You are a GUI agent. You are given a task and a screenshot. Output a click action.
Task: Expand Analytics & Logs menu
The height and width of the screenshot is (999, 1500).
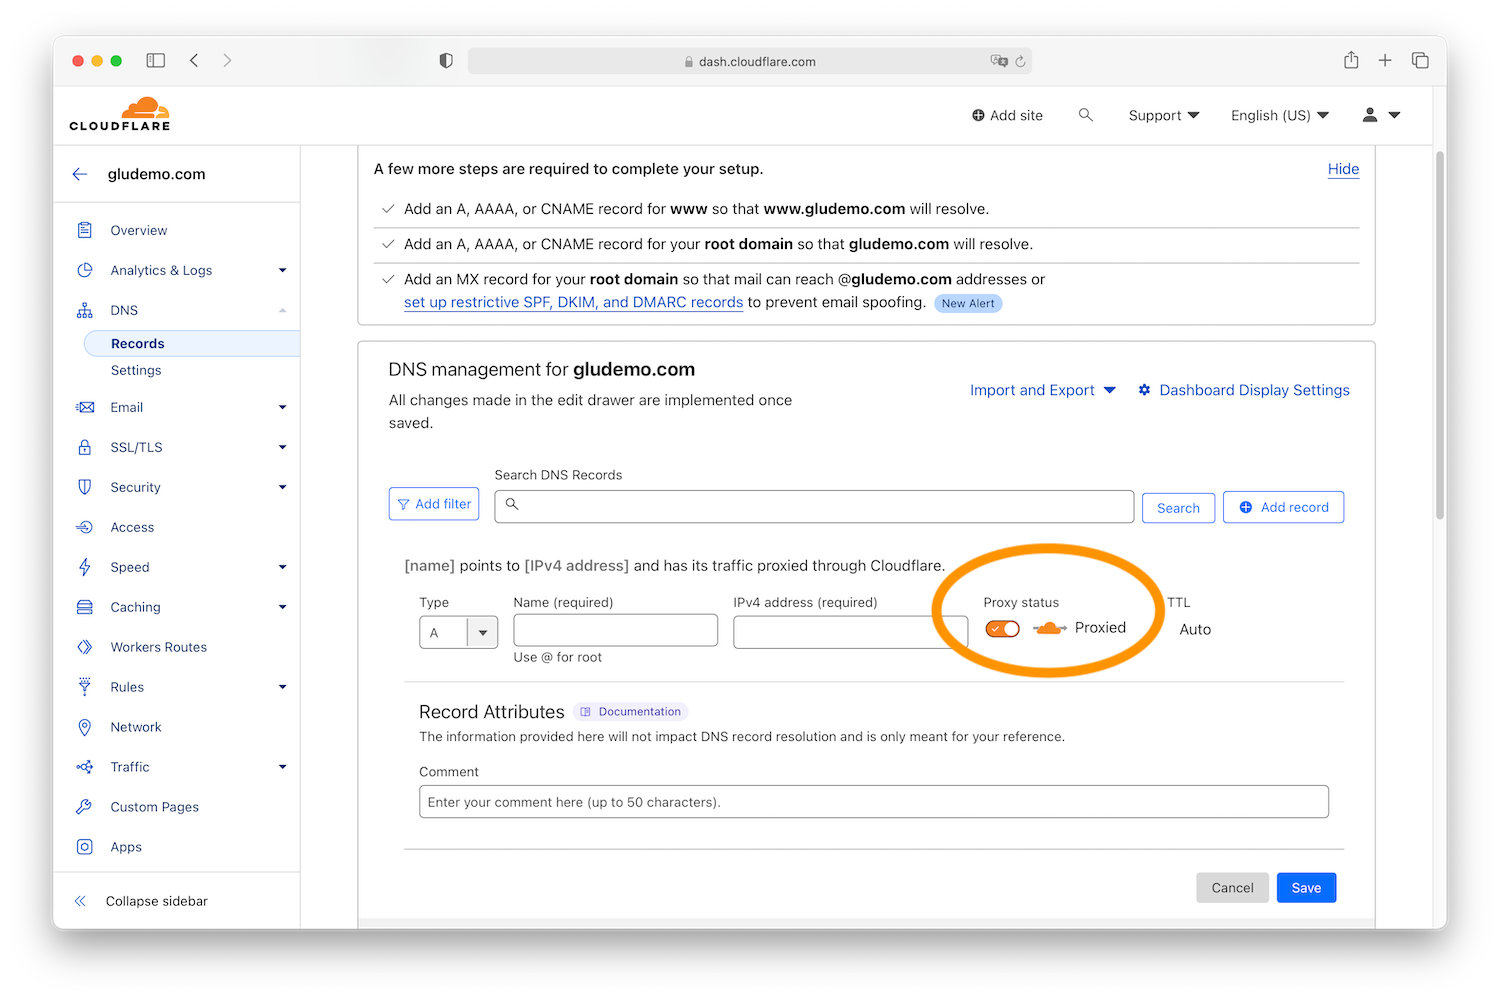tap(283, 270)
